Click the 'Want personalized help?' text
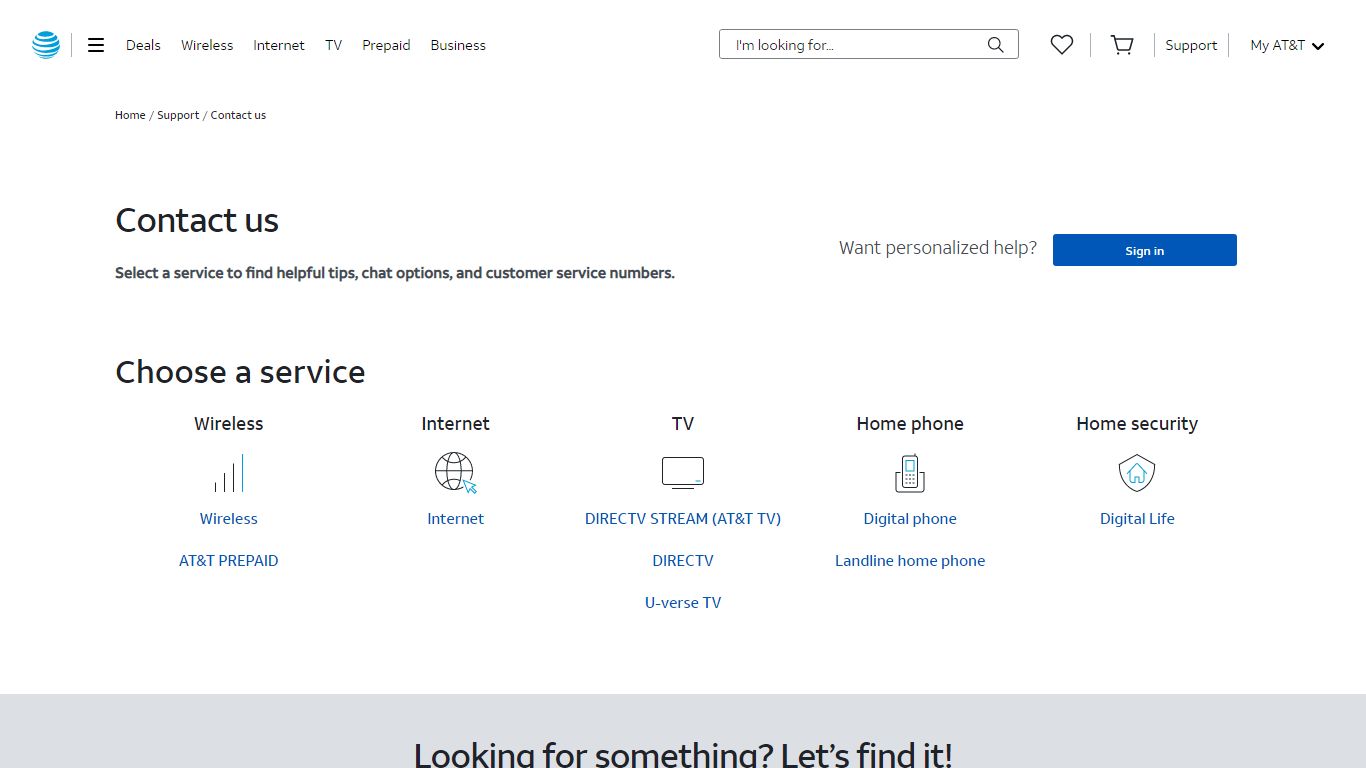The width and height of the screenshot is (1366, 768). point(938,248)
